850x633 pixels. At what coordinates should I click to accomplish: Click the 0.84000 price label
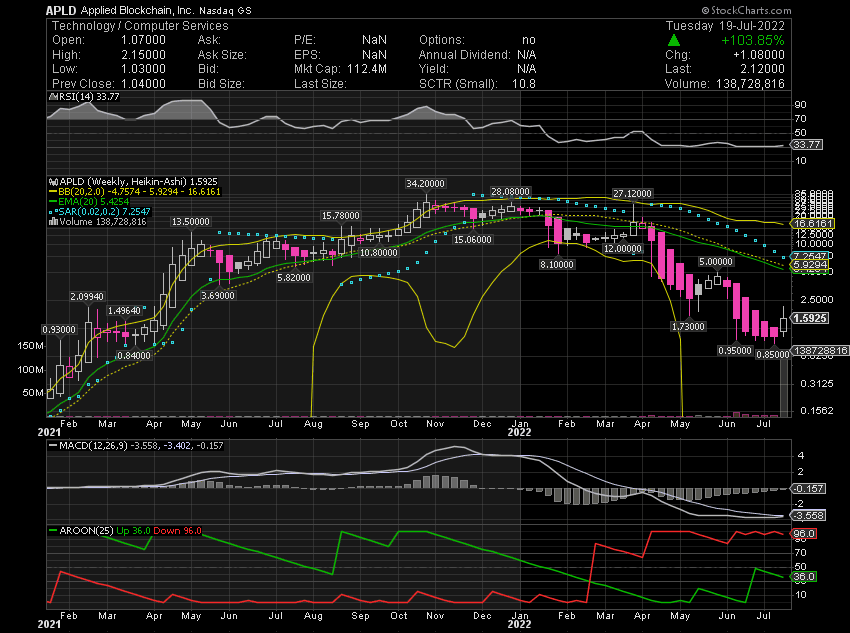(134, 356)
